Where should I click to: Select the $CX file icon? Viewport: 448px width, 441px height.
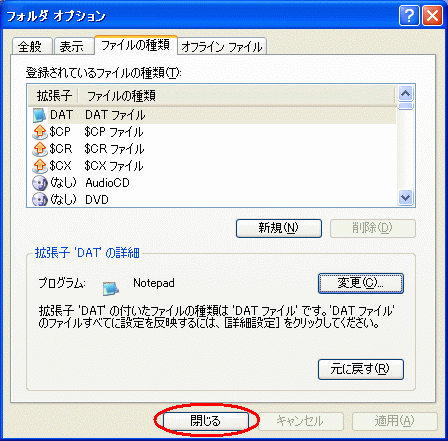[40, 166]
